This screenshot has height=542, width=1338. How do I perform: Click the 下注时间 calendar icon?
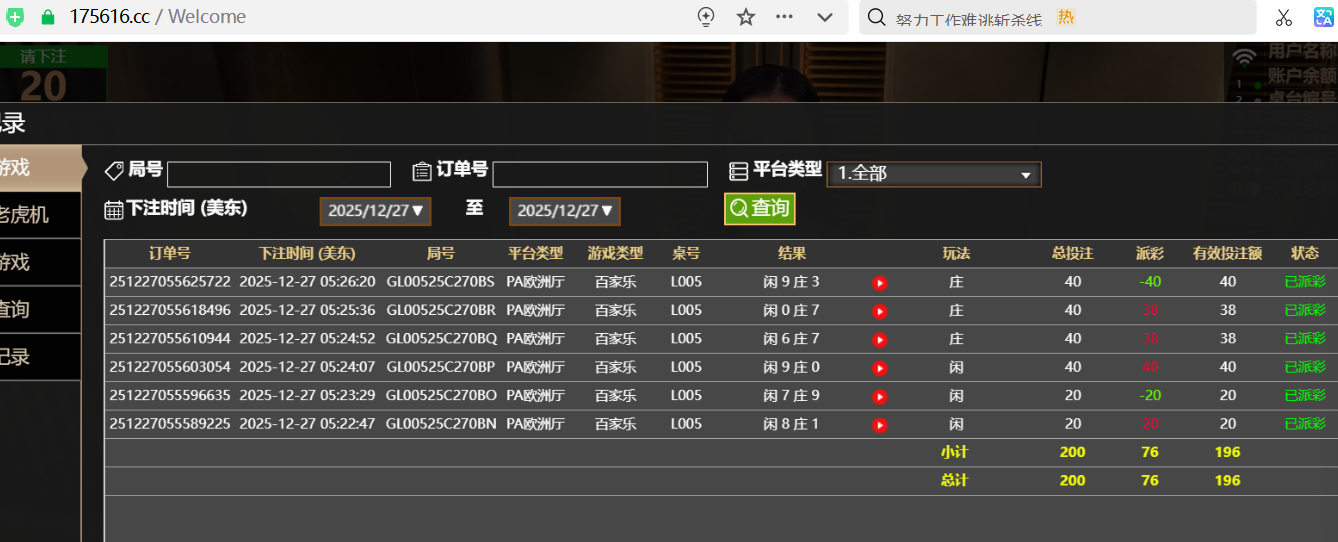pyautogui.click(x=114, y=210)
